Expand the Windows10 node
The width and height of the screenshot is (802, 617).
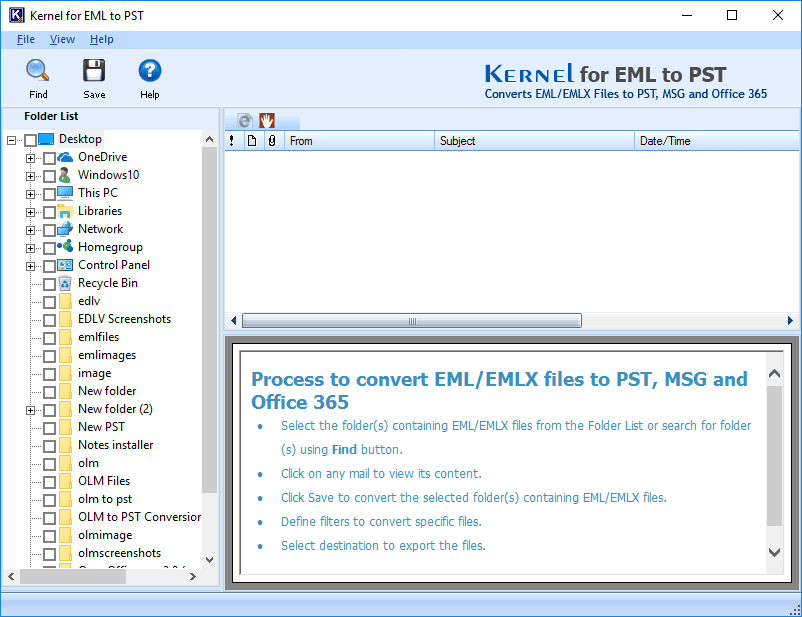point(30,177)
